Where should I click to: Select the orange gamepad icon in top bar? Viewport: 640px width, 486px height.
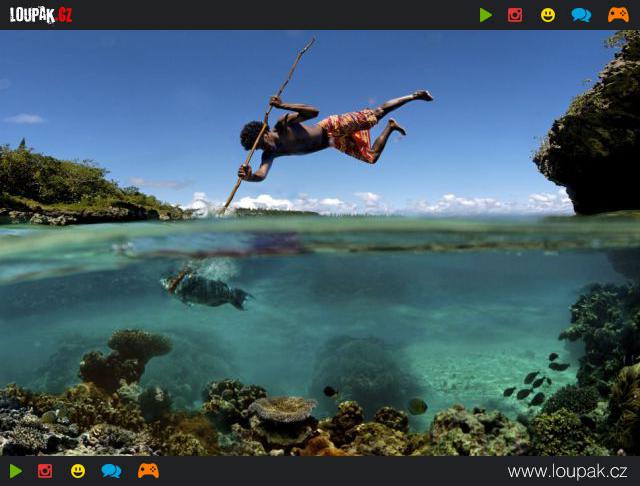[618, 15]
